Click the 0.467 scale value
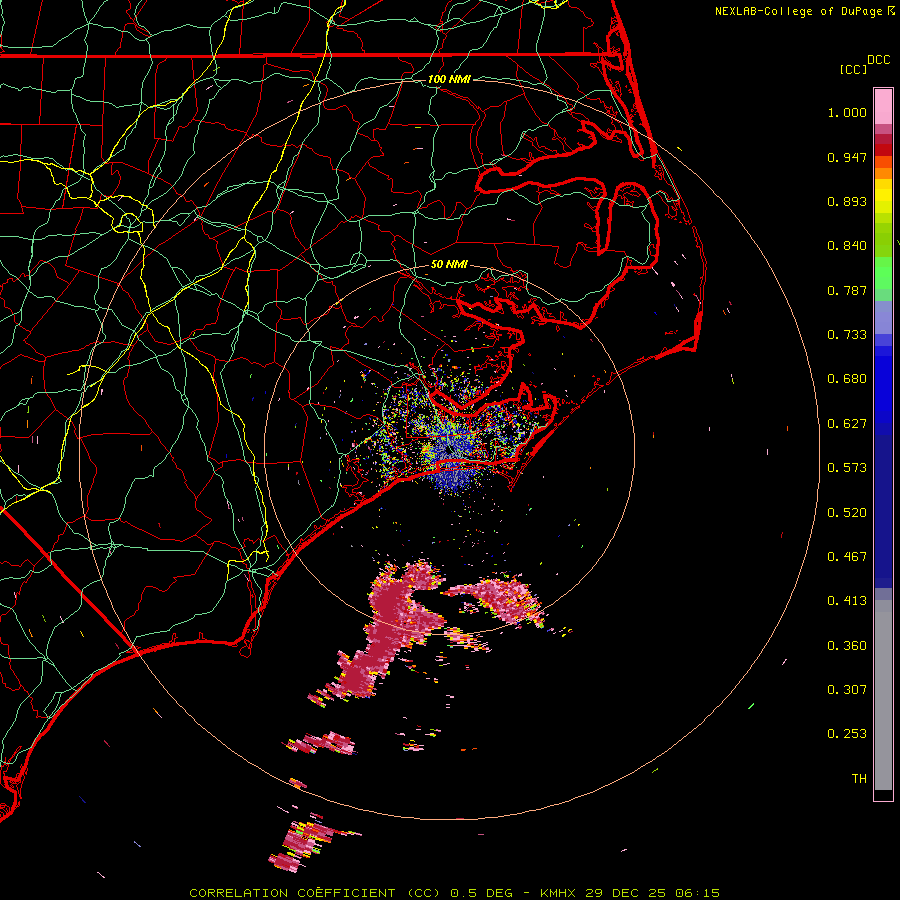 click(847, 557)
